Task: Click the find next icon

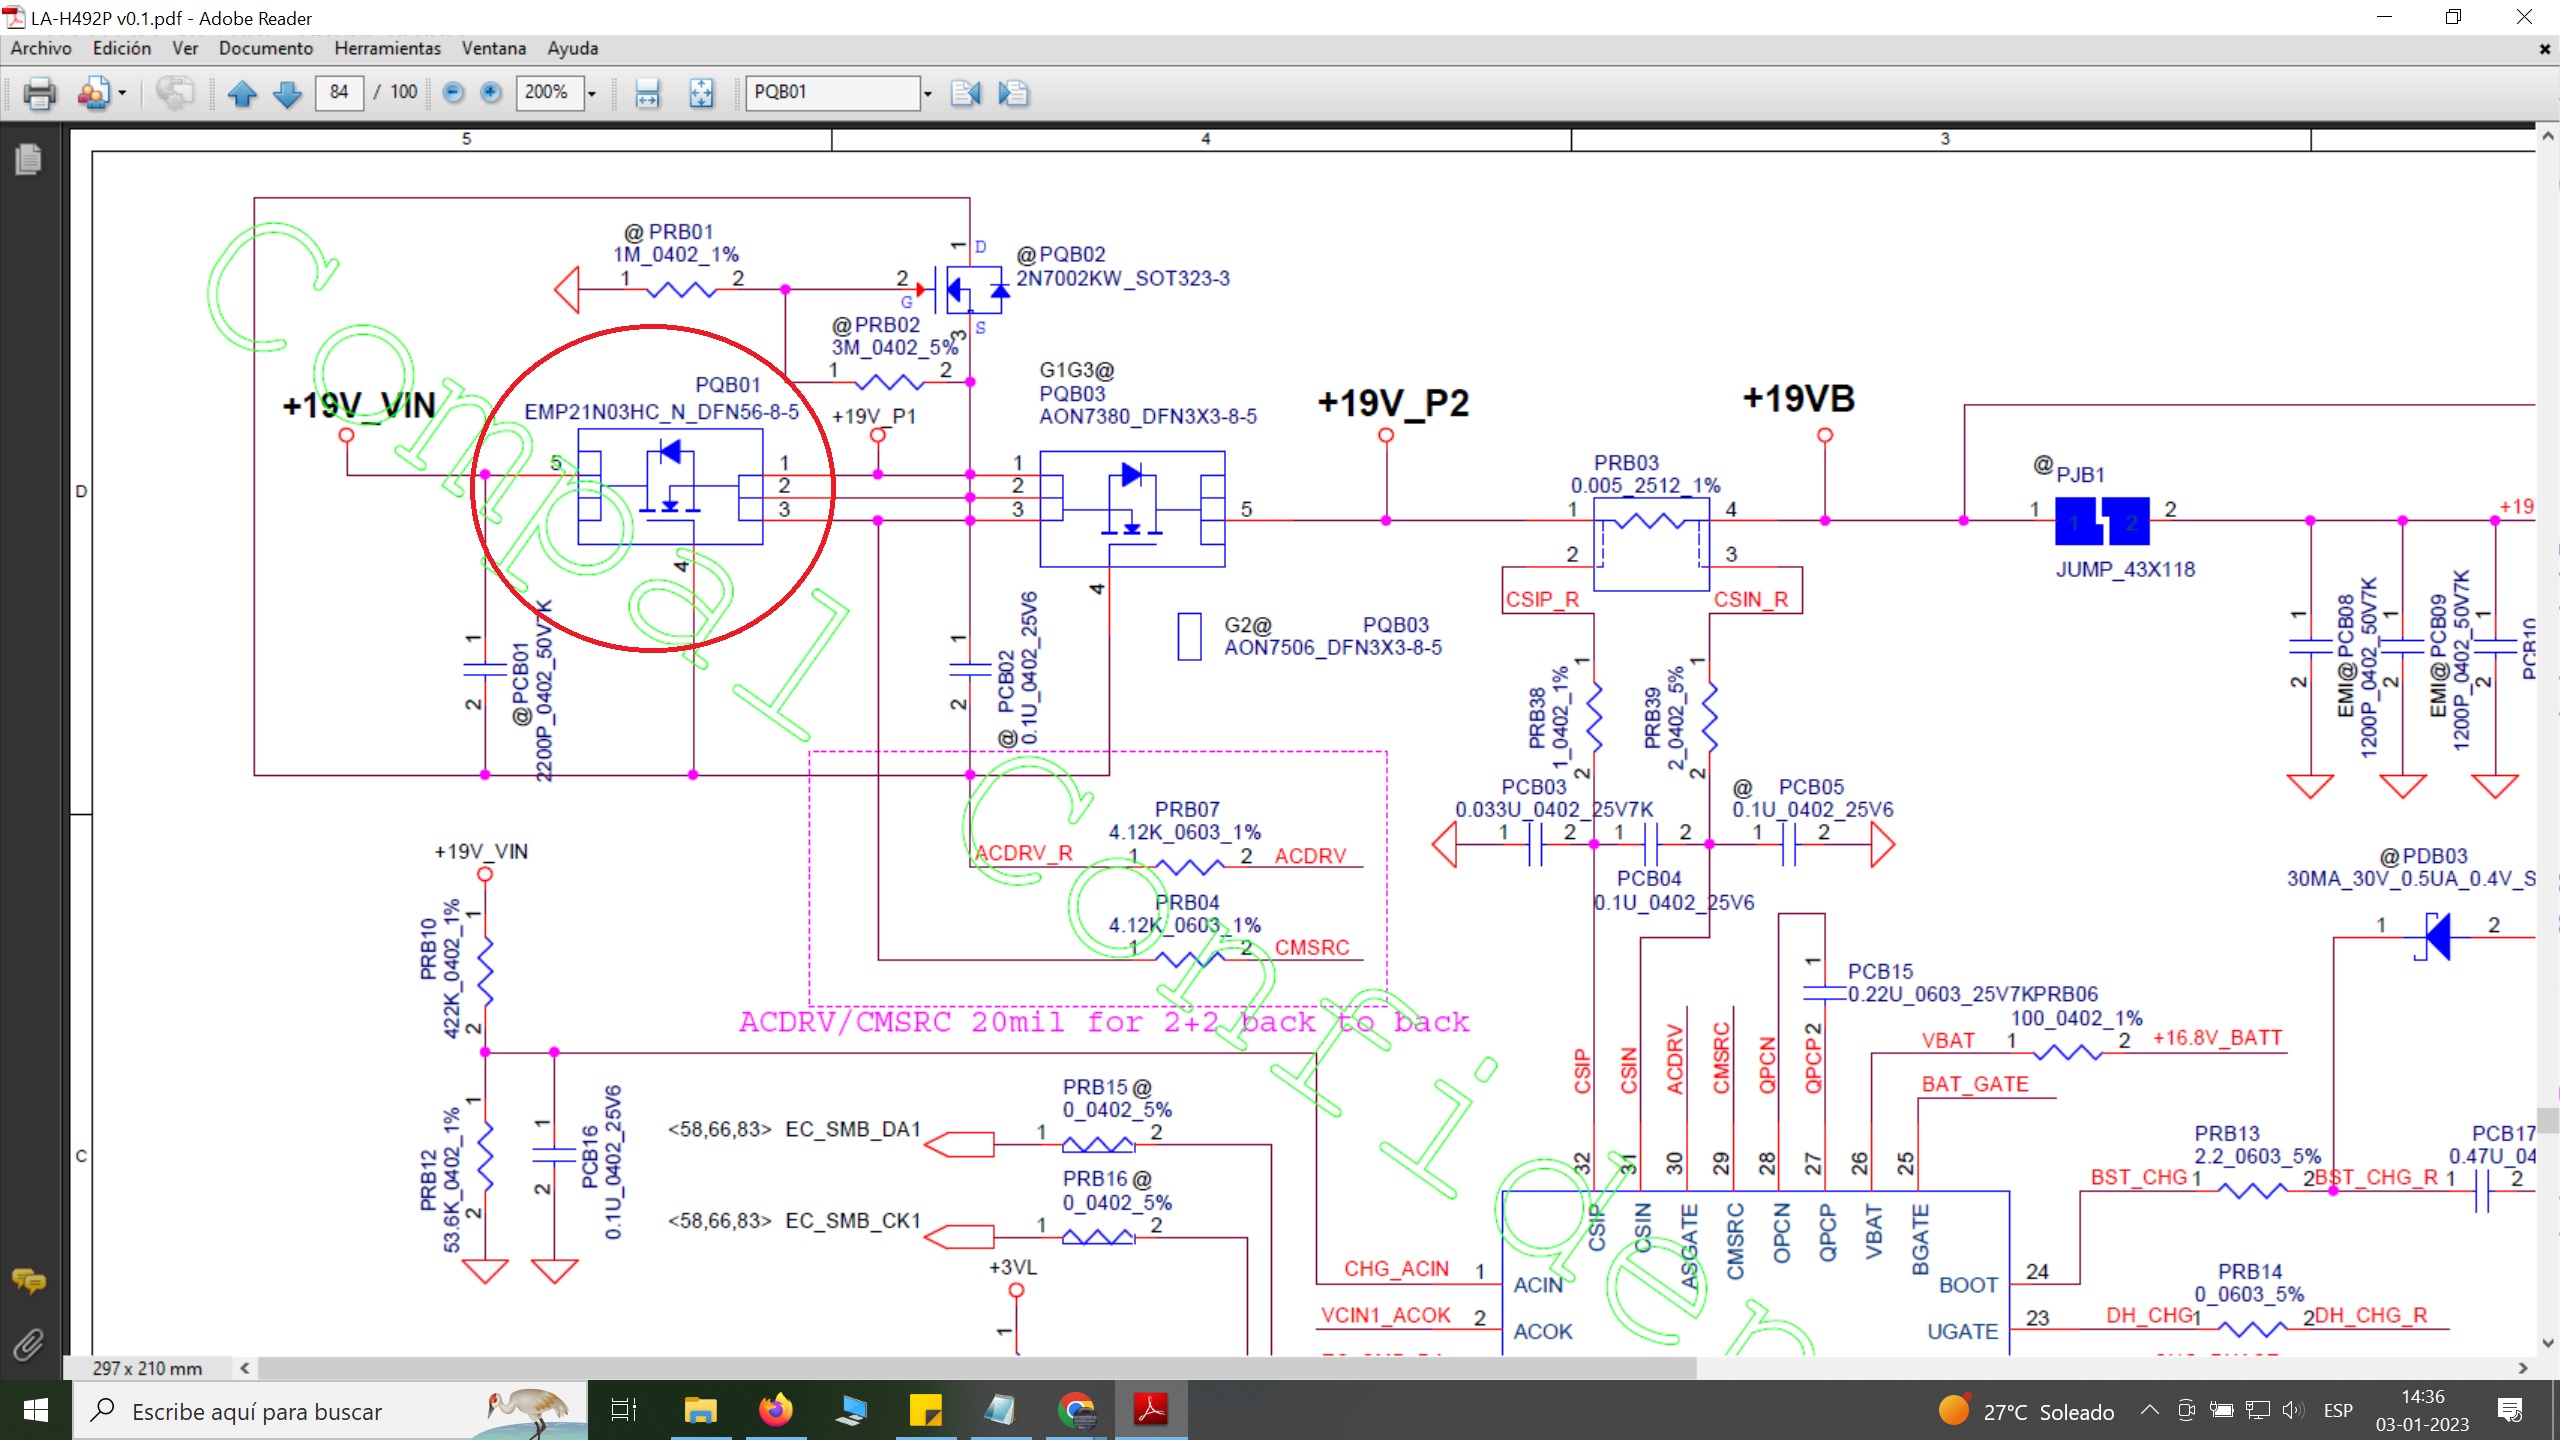Action: tap(1013, 93)
